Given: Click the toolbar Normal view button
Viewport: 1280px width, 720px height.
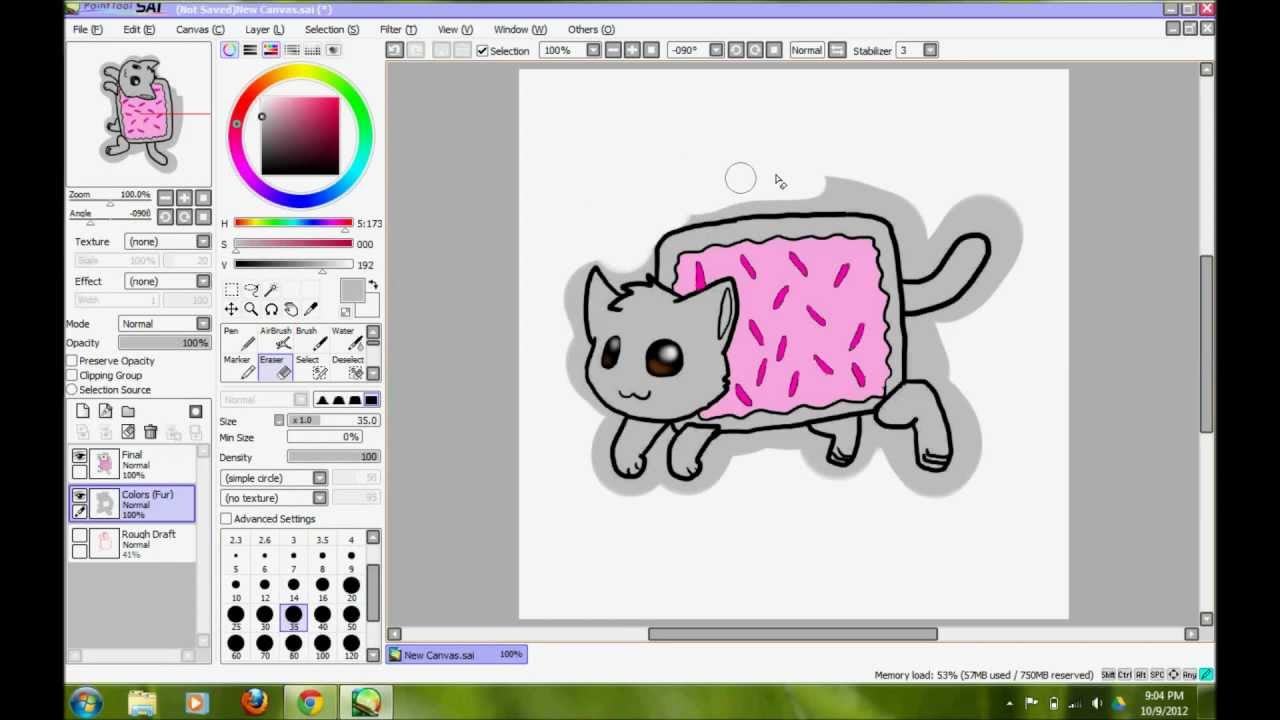Looking at the screenshot, I should tap(806, 50).
